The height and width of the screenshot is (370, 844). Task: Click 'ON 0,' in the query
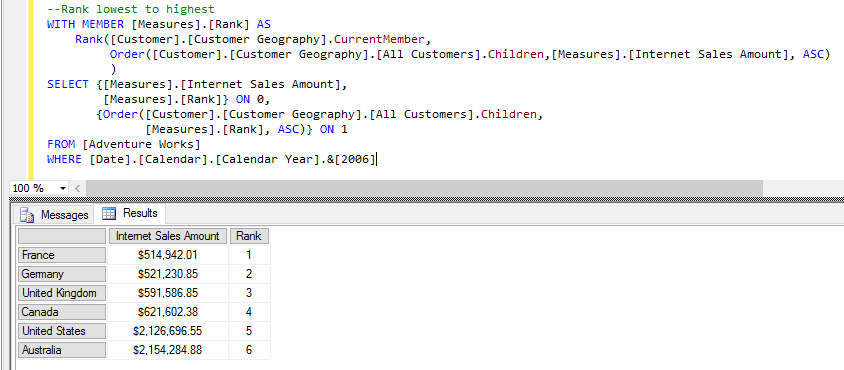click(252, 100)
